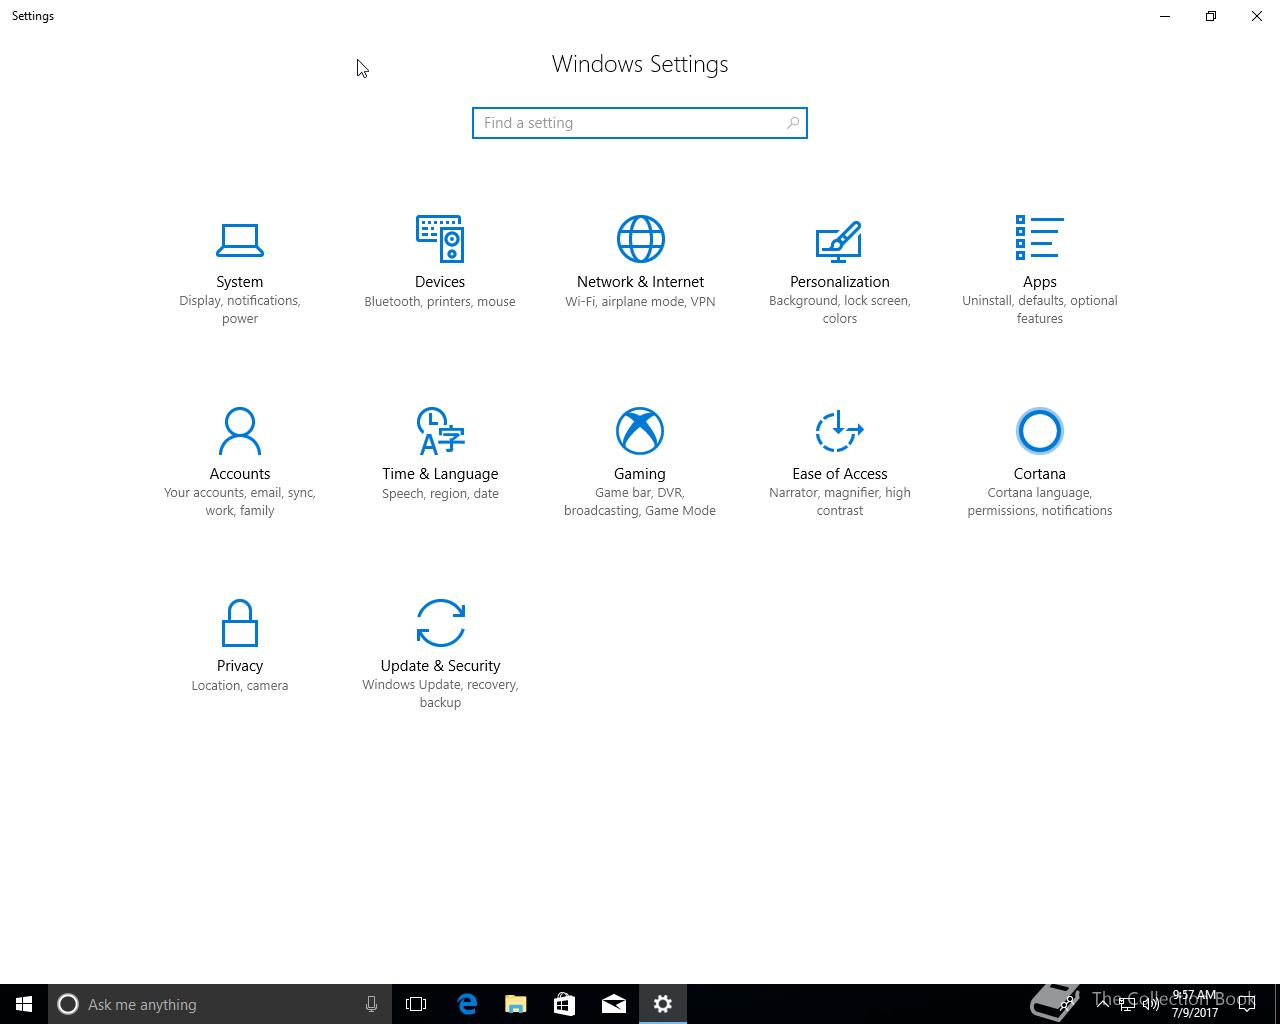The image size is (1280, 1024).
Task: Open the Windows Start menu
Action: tap(24, 1004)
